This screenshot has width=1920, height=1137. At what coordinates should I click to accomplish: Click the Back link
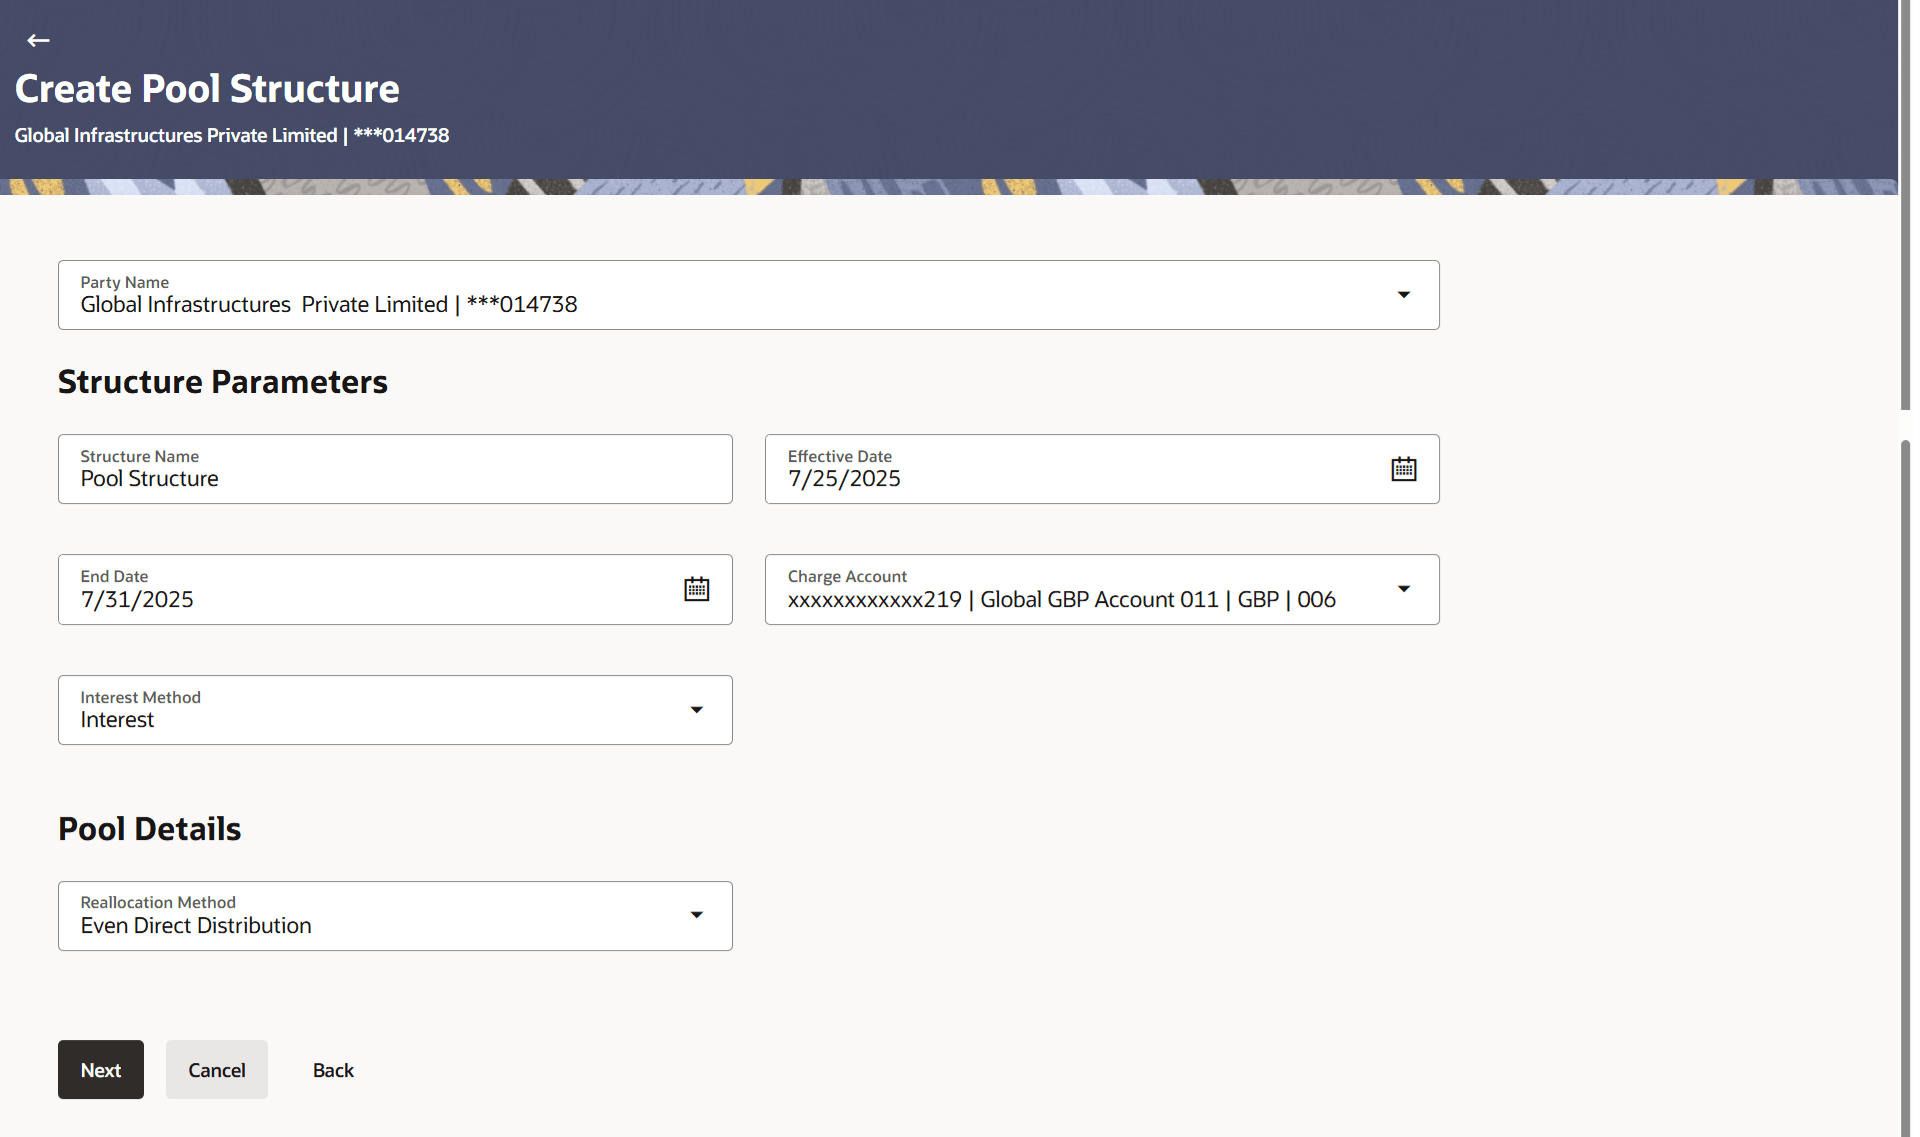[x=333, y=1070]
